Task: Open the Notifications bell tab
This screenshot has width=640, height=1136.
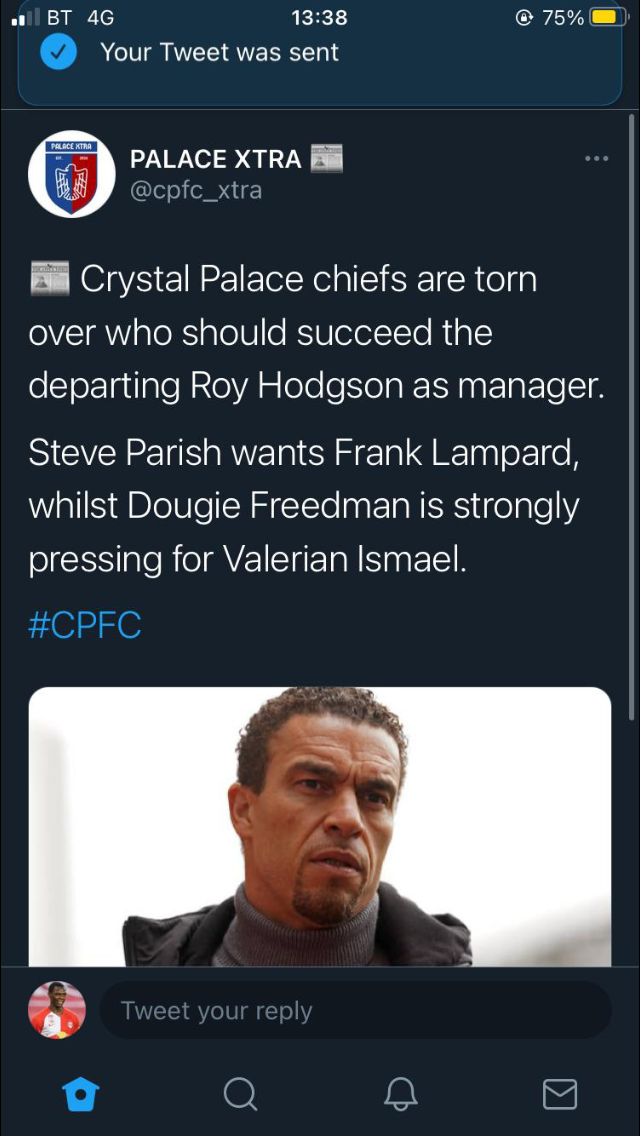Action: click(x=400, y=1093)
